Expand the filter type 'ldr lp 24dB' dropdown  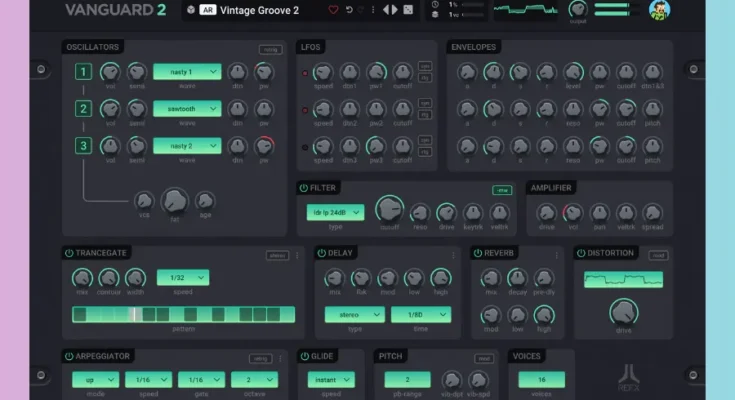coord(335,212)
